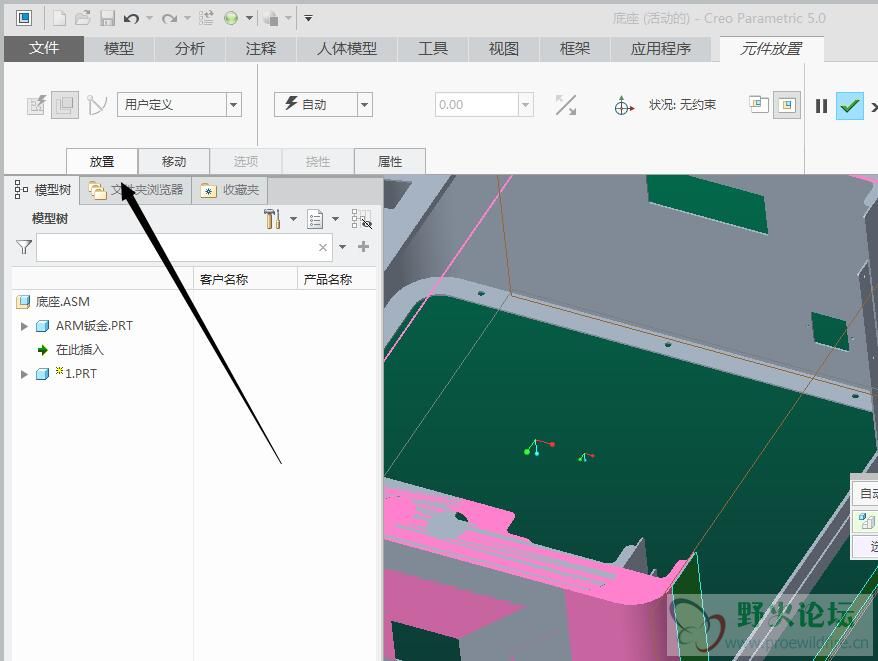The image size is (878, 661).
Task: Click the 0.00 offset value field
Action: (477, 105)
